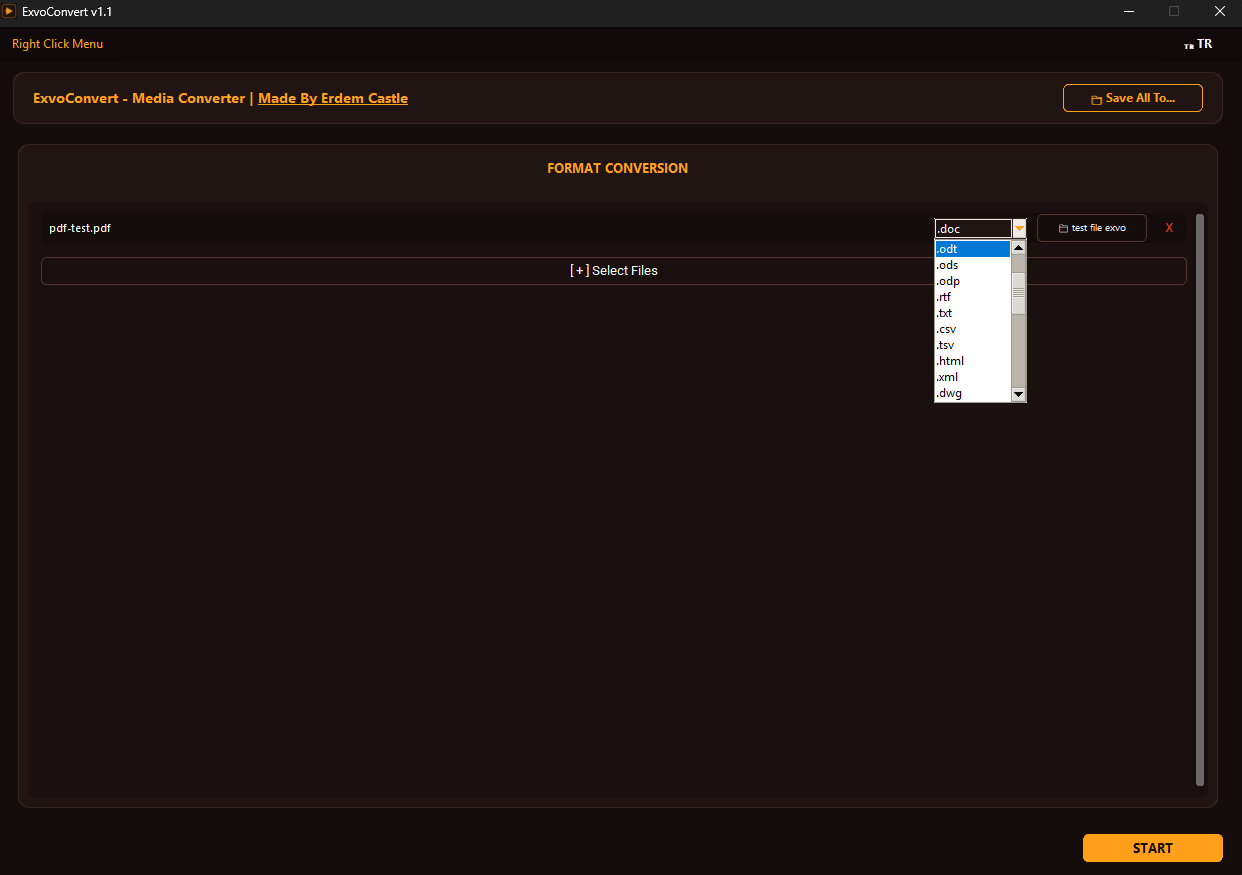Click the .doc format combo box field
This screenshot has width=1242, height=875.
coord(973,229)
